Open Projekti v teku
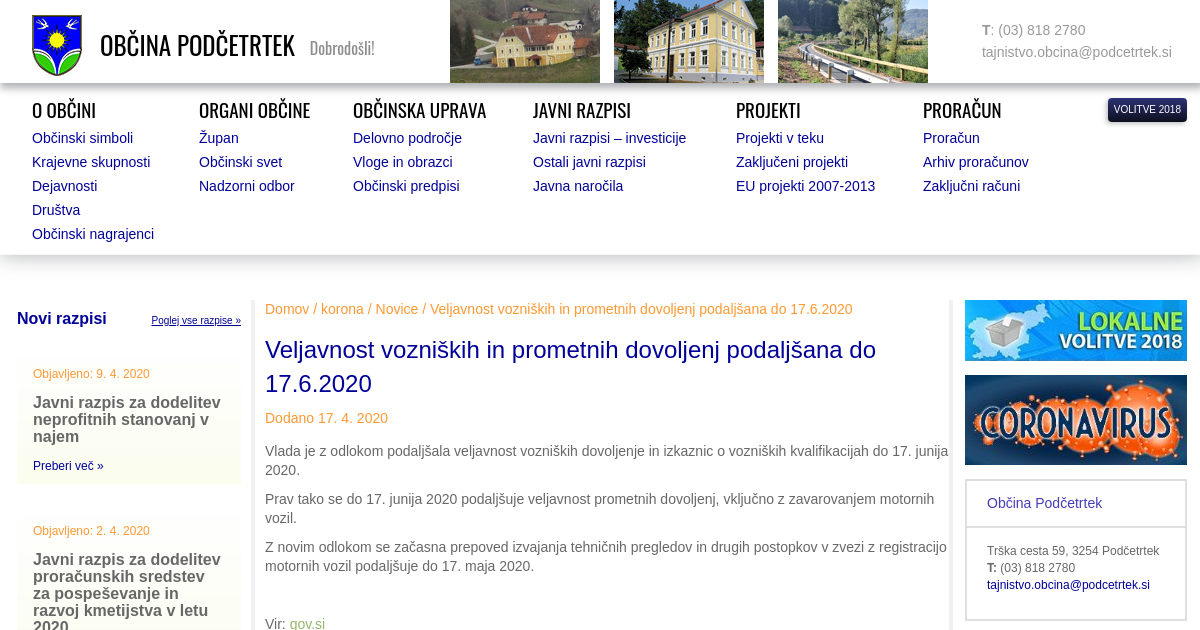 [779, 138]
